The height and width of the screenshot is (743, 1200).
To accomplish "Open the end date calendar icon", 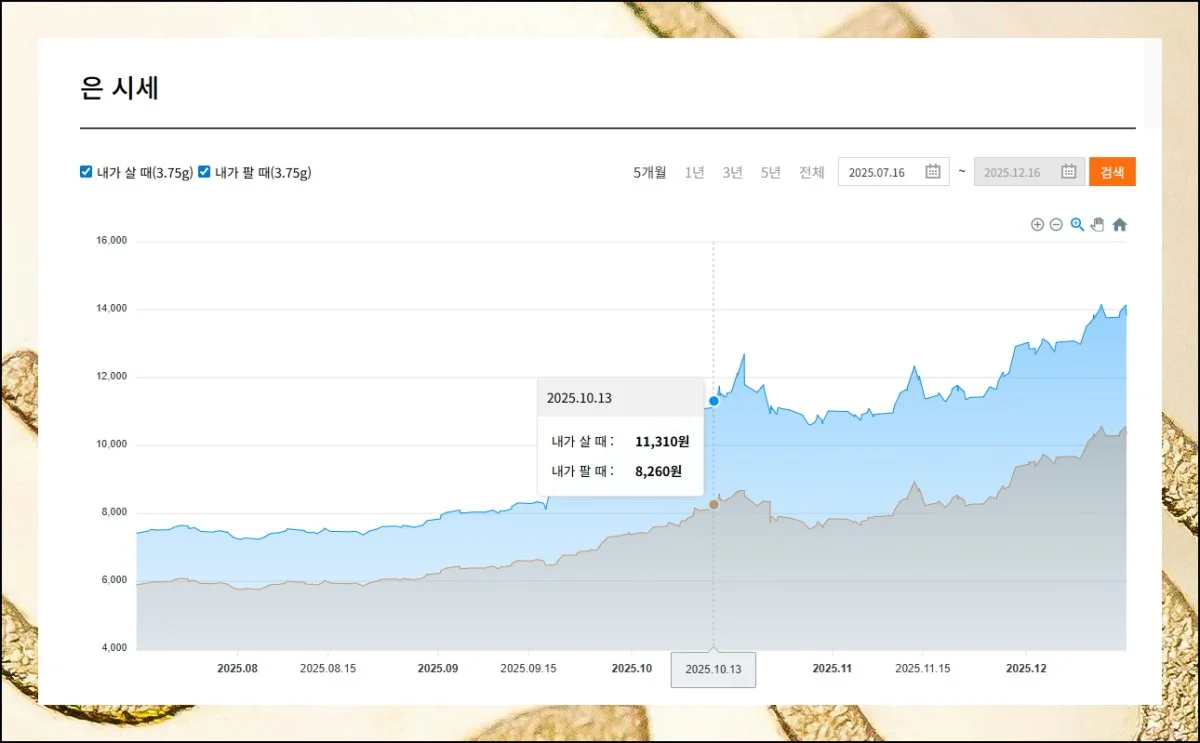I will pos(1068,172).
